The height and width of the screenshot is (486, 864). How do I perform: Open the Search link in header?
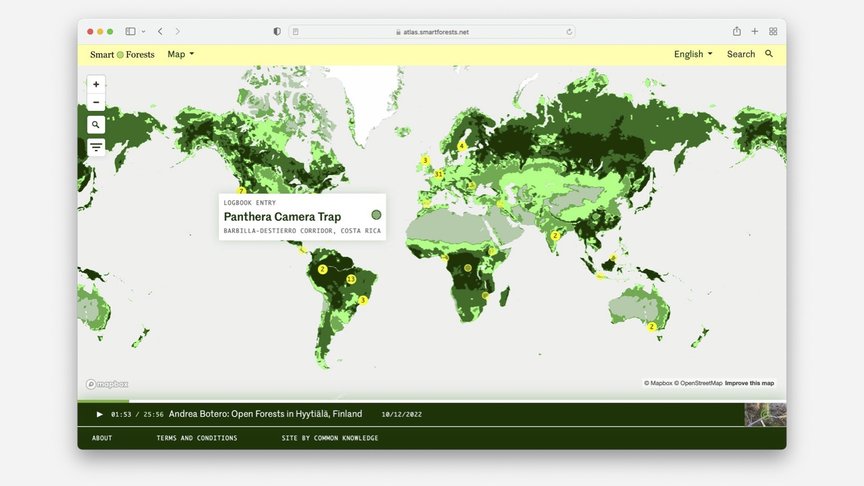point(741,54)
